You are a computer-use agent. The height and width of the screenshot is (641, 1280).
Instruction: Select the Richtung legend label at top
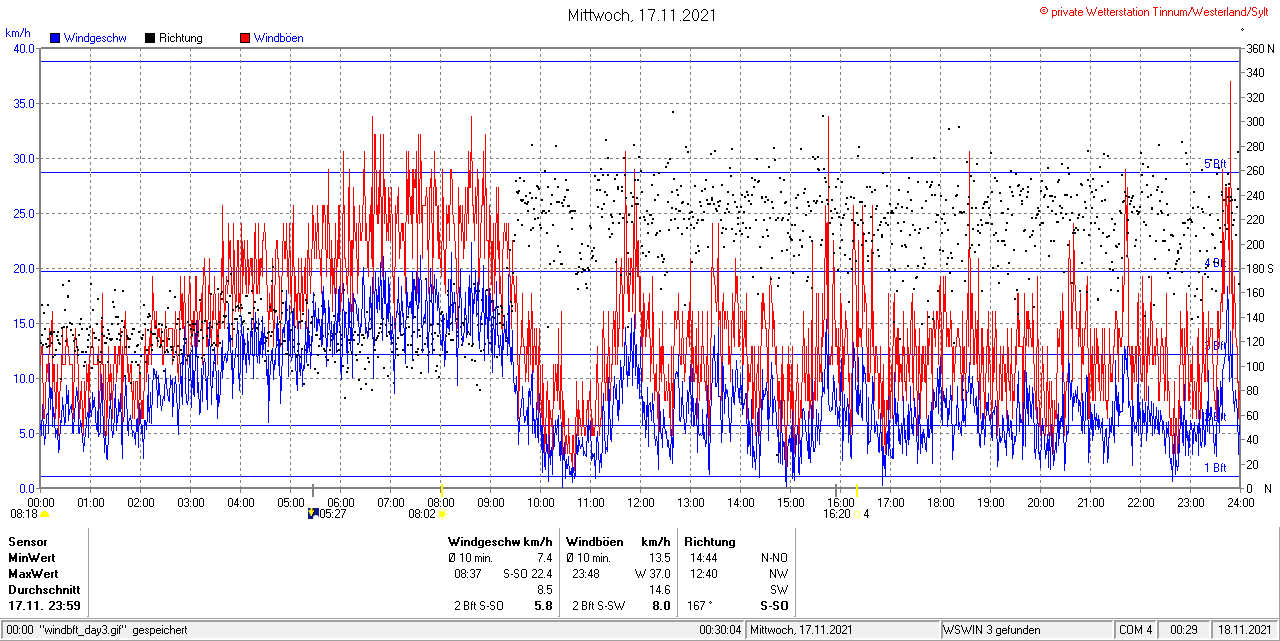coord(181,38)
